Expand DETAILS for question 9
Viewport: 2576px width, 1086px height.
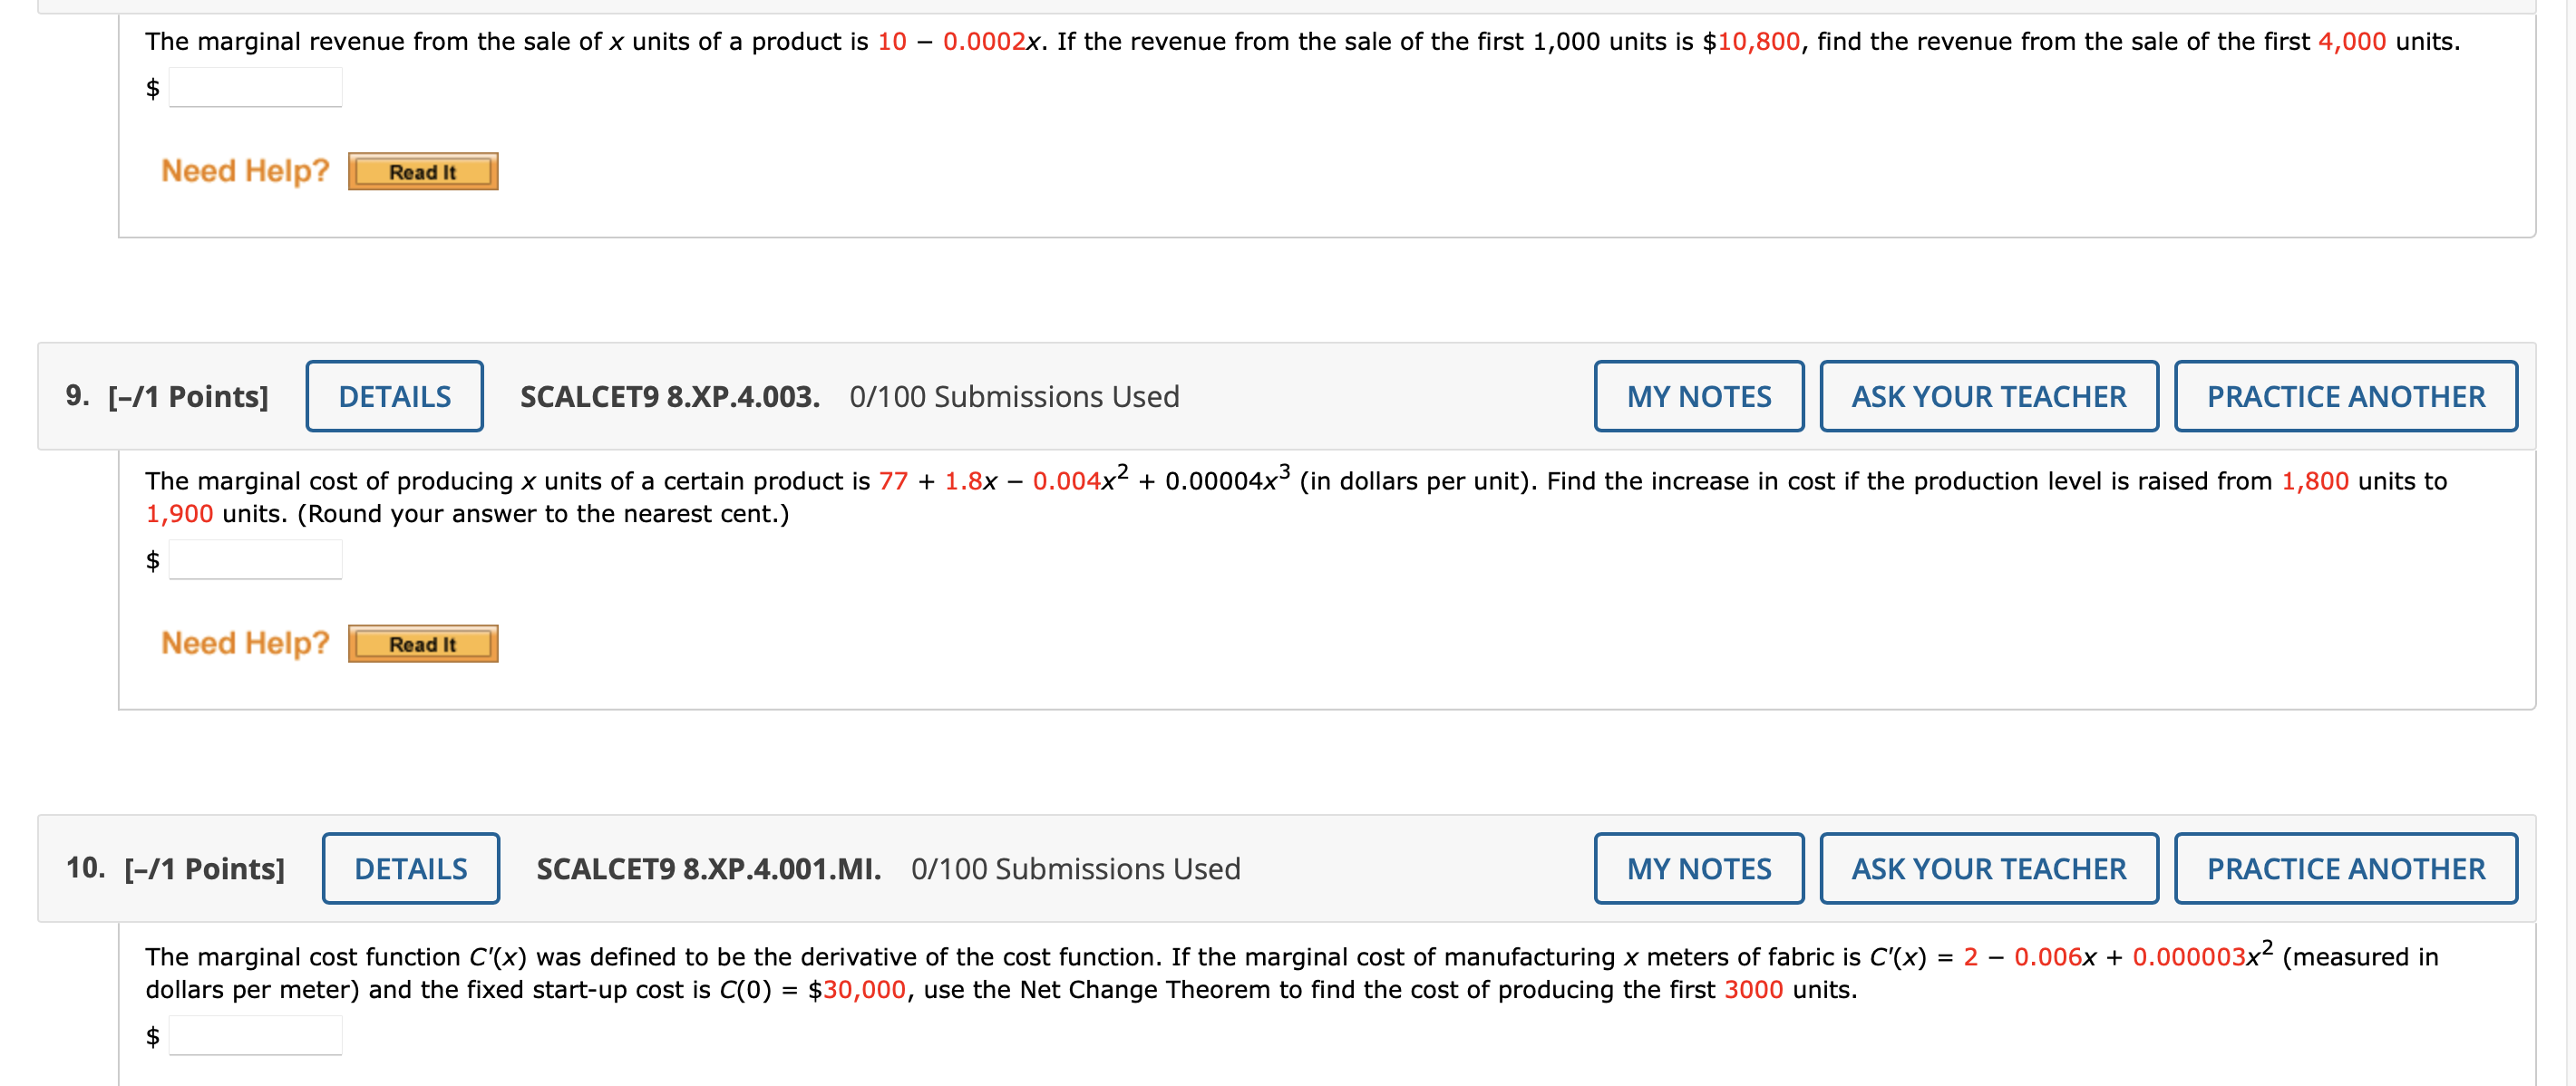(394, 397)
